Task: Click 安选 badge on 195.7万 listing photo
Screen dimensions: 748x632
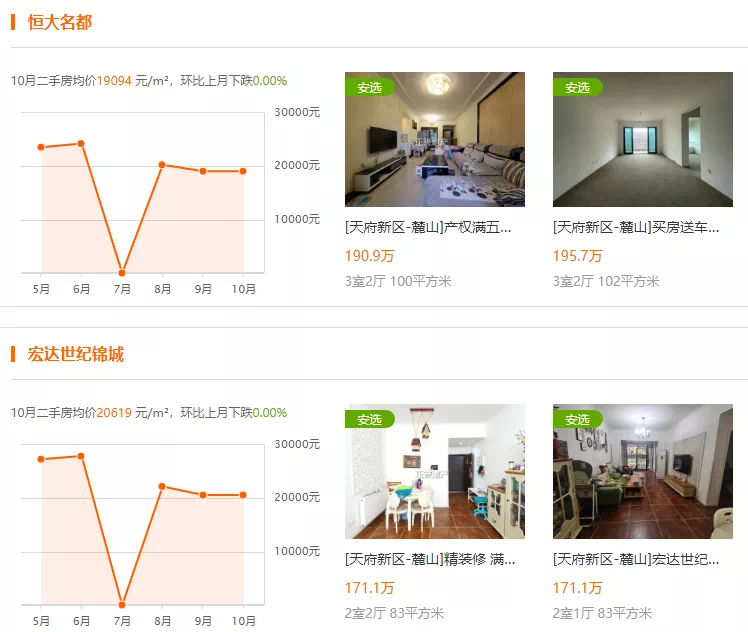Action: click(578, 87)
